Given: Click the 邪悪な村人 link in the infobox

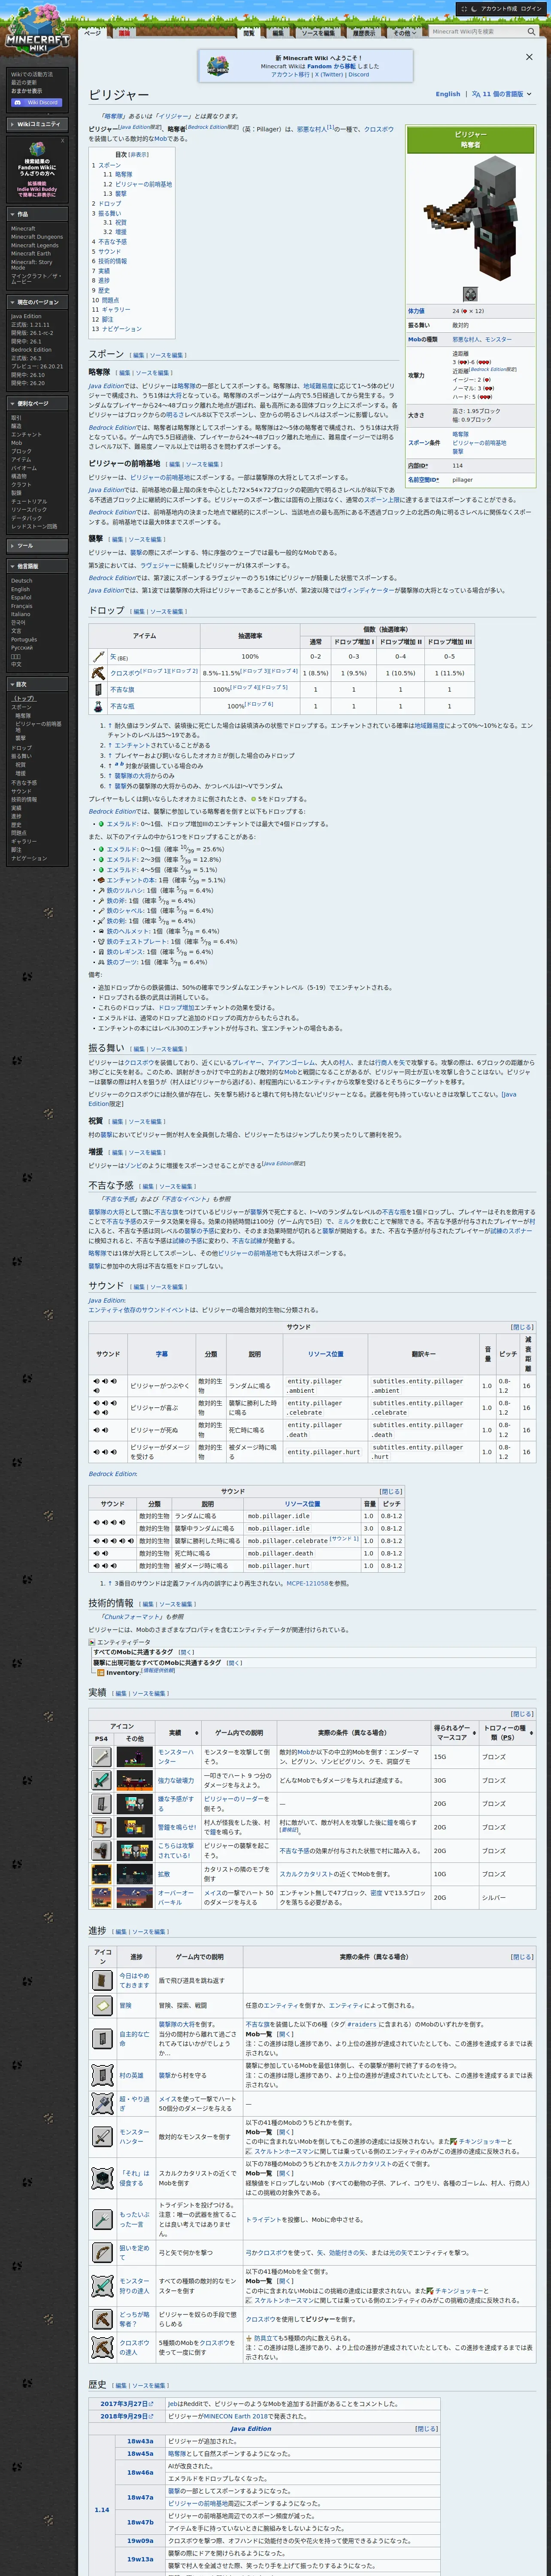Looking at the screenshot, I should click(466, 339).
